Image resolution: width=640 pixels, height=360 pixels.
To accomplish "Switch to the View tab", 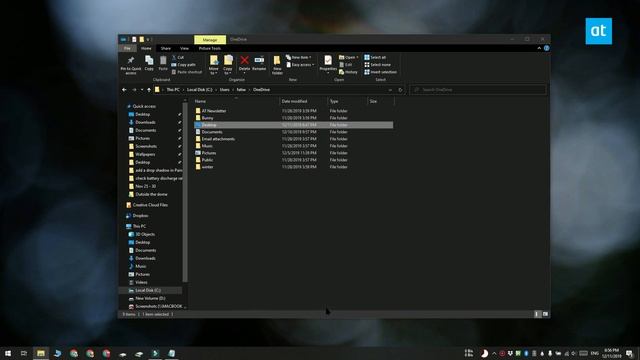I will click(184, 48).
